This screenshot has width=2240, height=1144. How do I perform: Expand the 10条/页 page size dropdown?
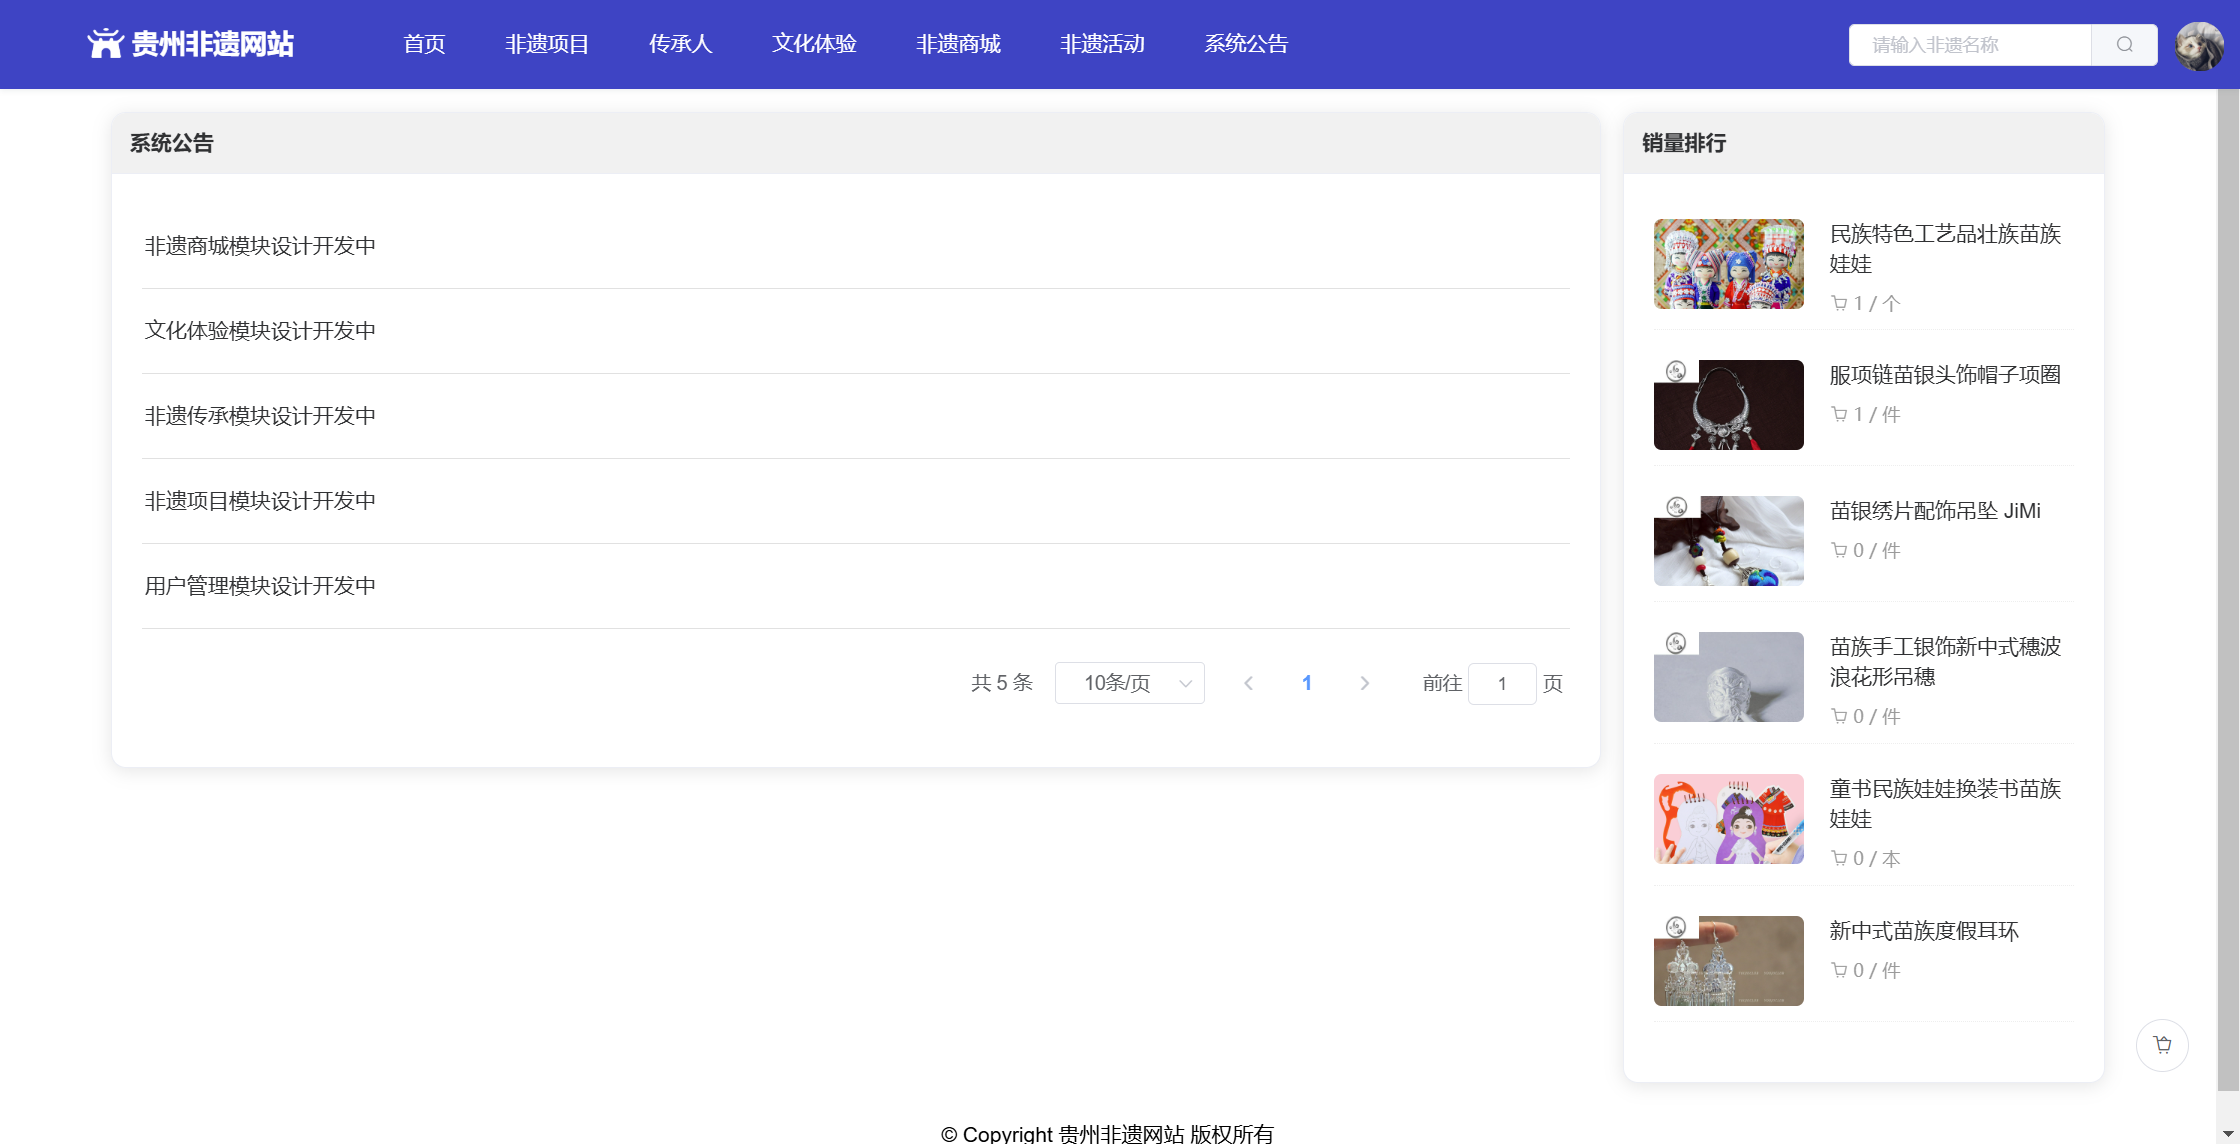coord(1129,683)
